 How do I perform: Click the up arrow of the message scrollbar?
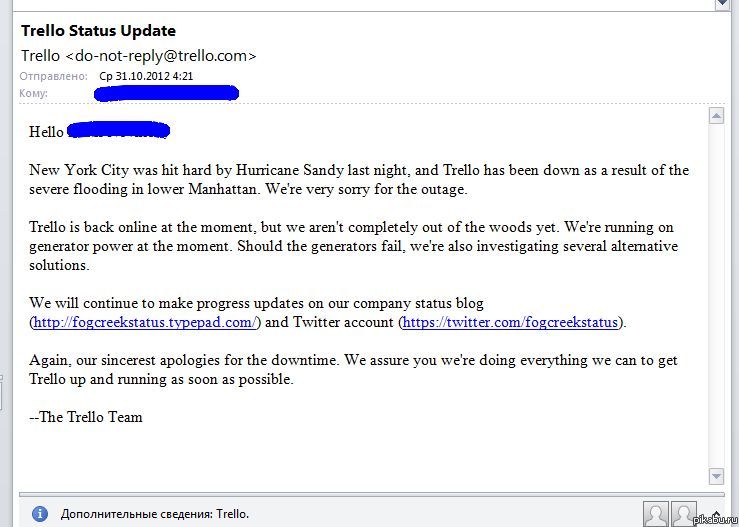(716, 116)
